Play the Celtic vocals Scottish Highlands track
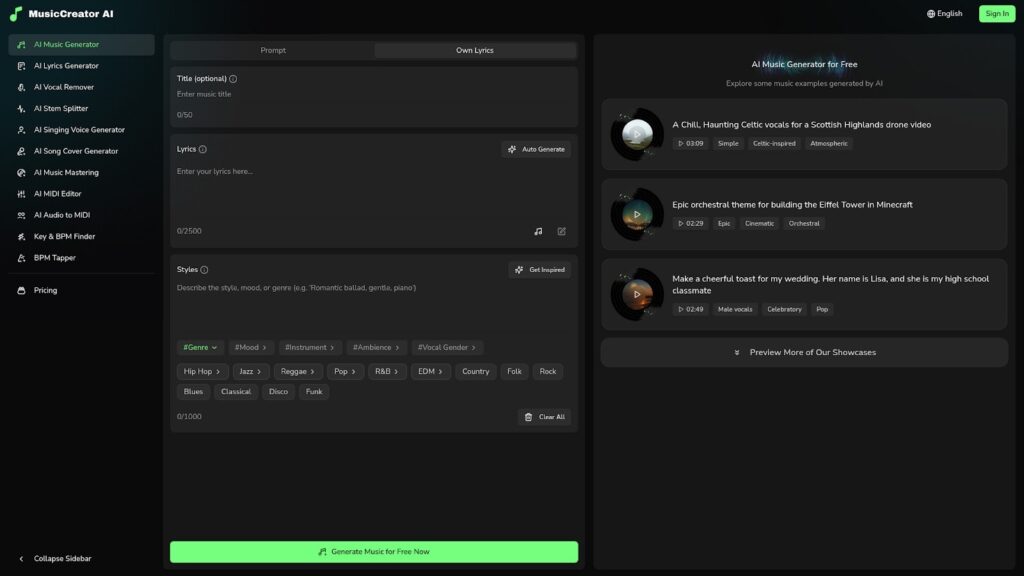 [x=637, y=134]
